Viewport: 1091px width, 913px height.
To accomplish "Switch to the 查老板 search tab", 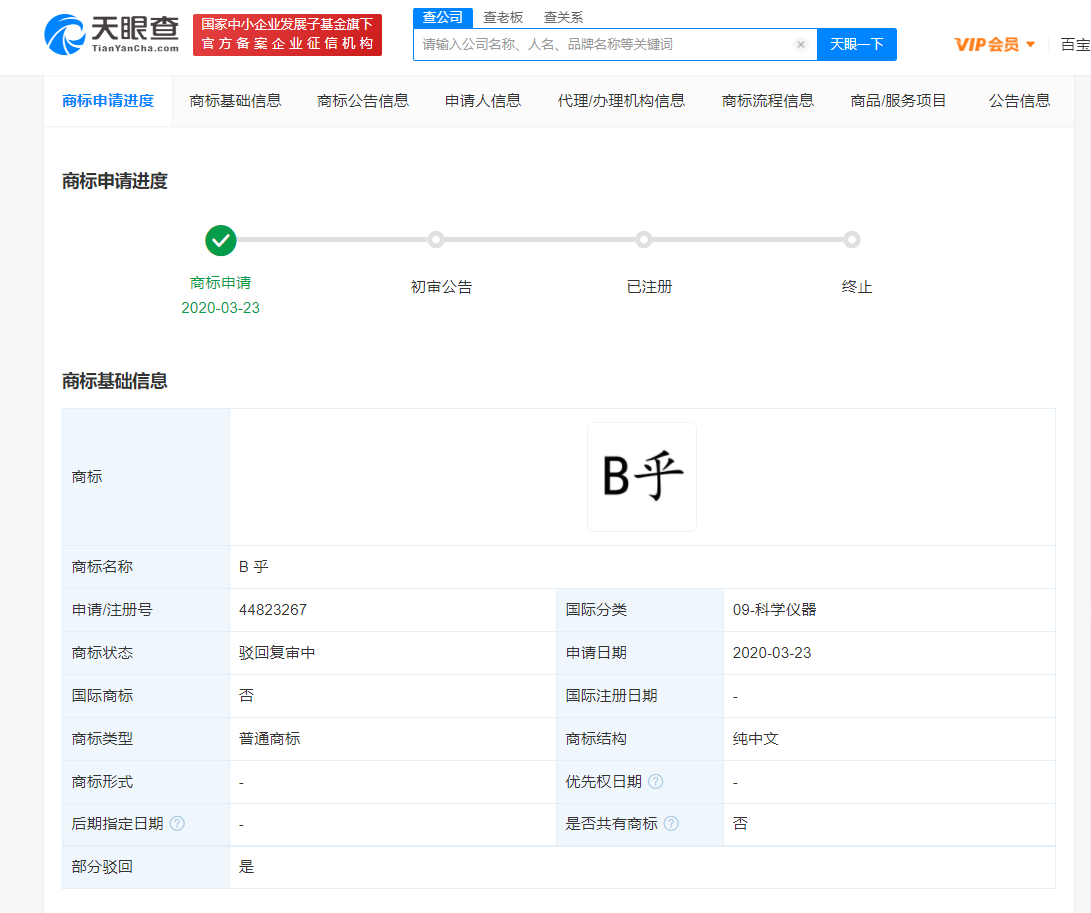I will (503, 17).
